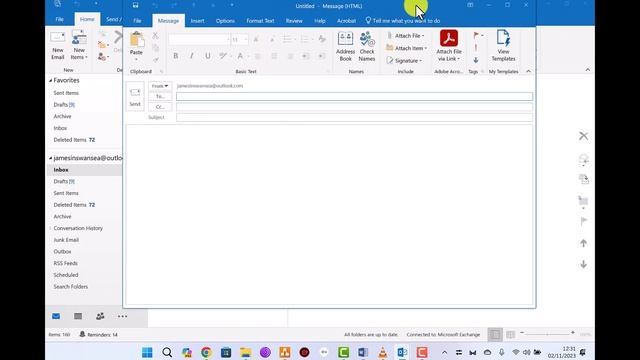The width and height of the screenshot is (640, 360).
Task: Open the Word taskbar icon
Action: 363,352
